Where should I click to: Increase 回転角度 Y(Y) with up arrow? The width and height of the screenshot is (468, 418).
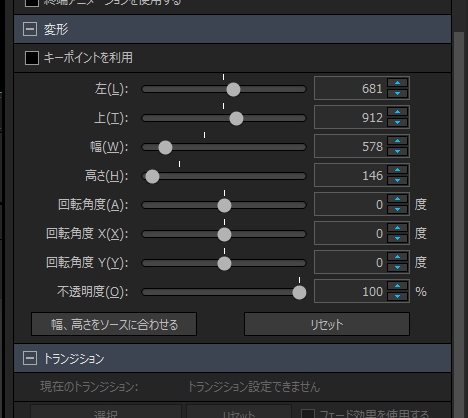(397, 257)
